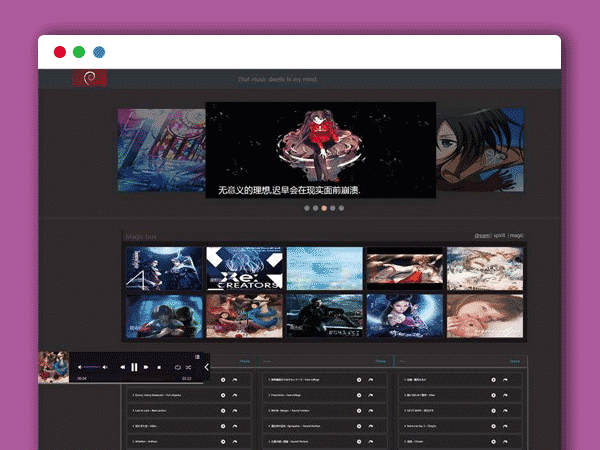The height and width of the screenshot is (450, 600).
Task: Click the add icon on first middle-list song
Action: [x=359, y=380]
